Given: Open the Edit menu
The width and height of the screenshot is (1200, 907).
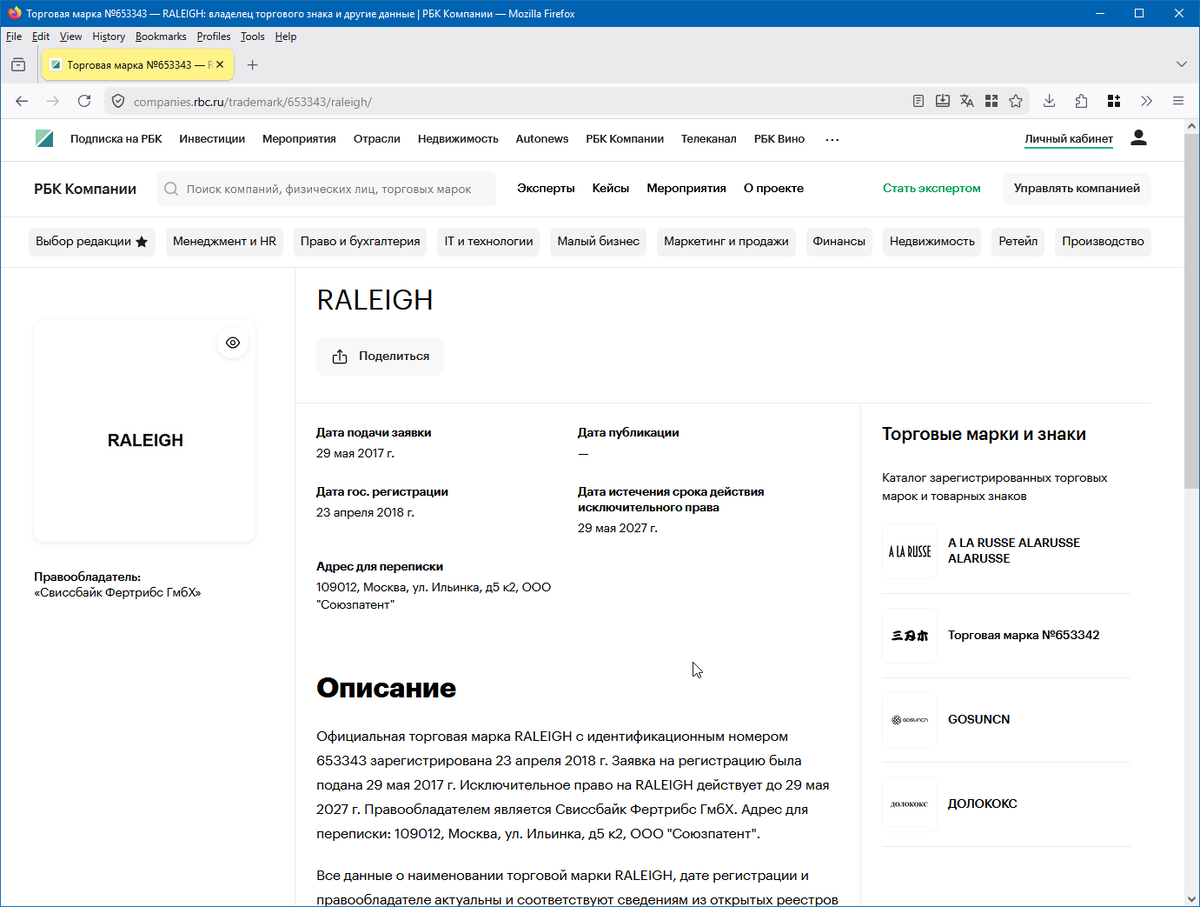Looking at the screenshot, I should coord(41,36).
